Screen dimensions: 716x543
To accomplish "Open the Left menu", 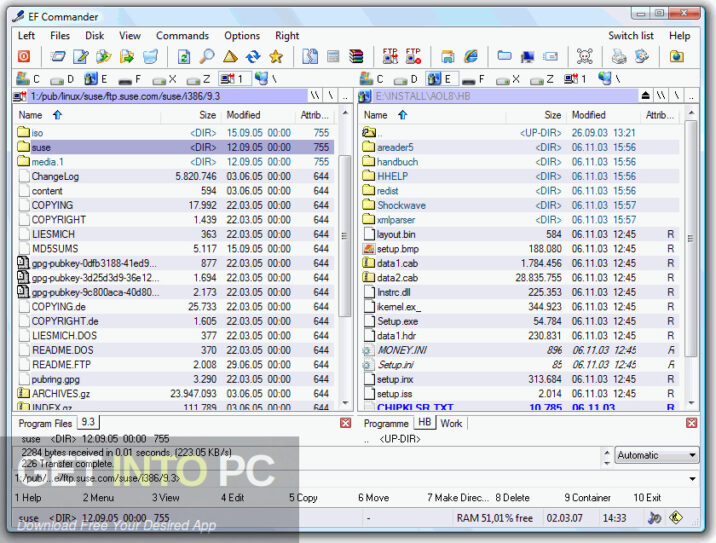I will coord(26,36).
